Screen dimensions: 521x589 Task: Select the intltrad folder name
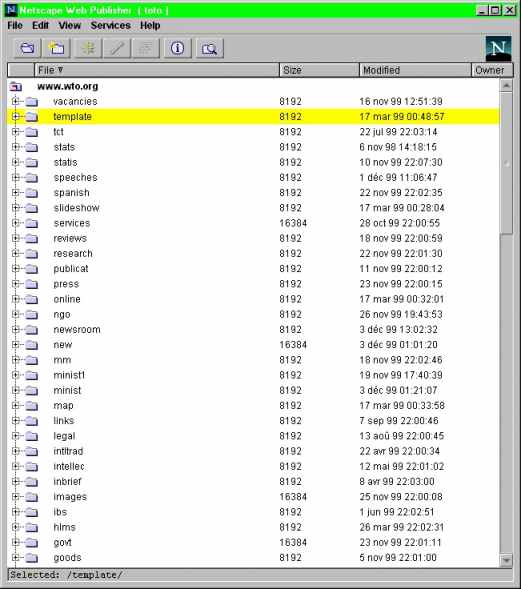pyautogui.click(x=68, y=451)
